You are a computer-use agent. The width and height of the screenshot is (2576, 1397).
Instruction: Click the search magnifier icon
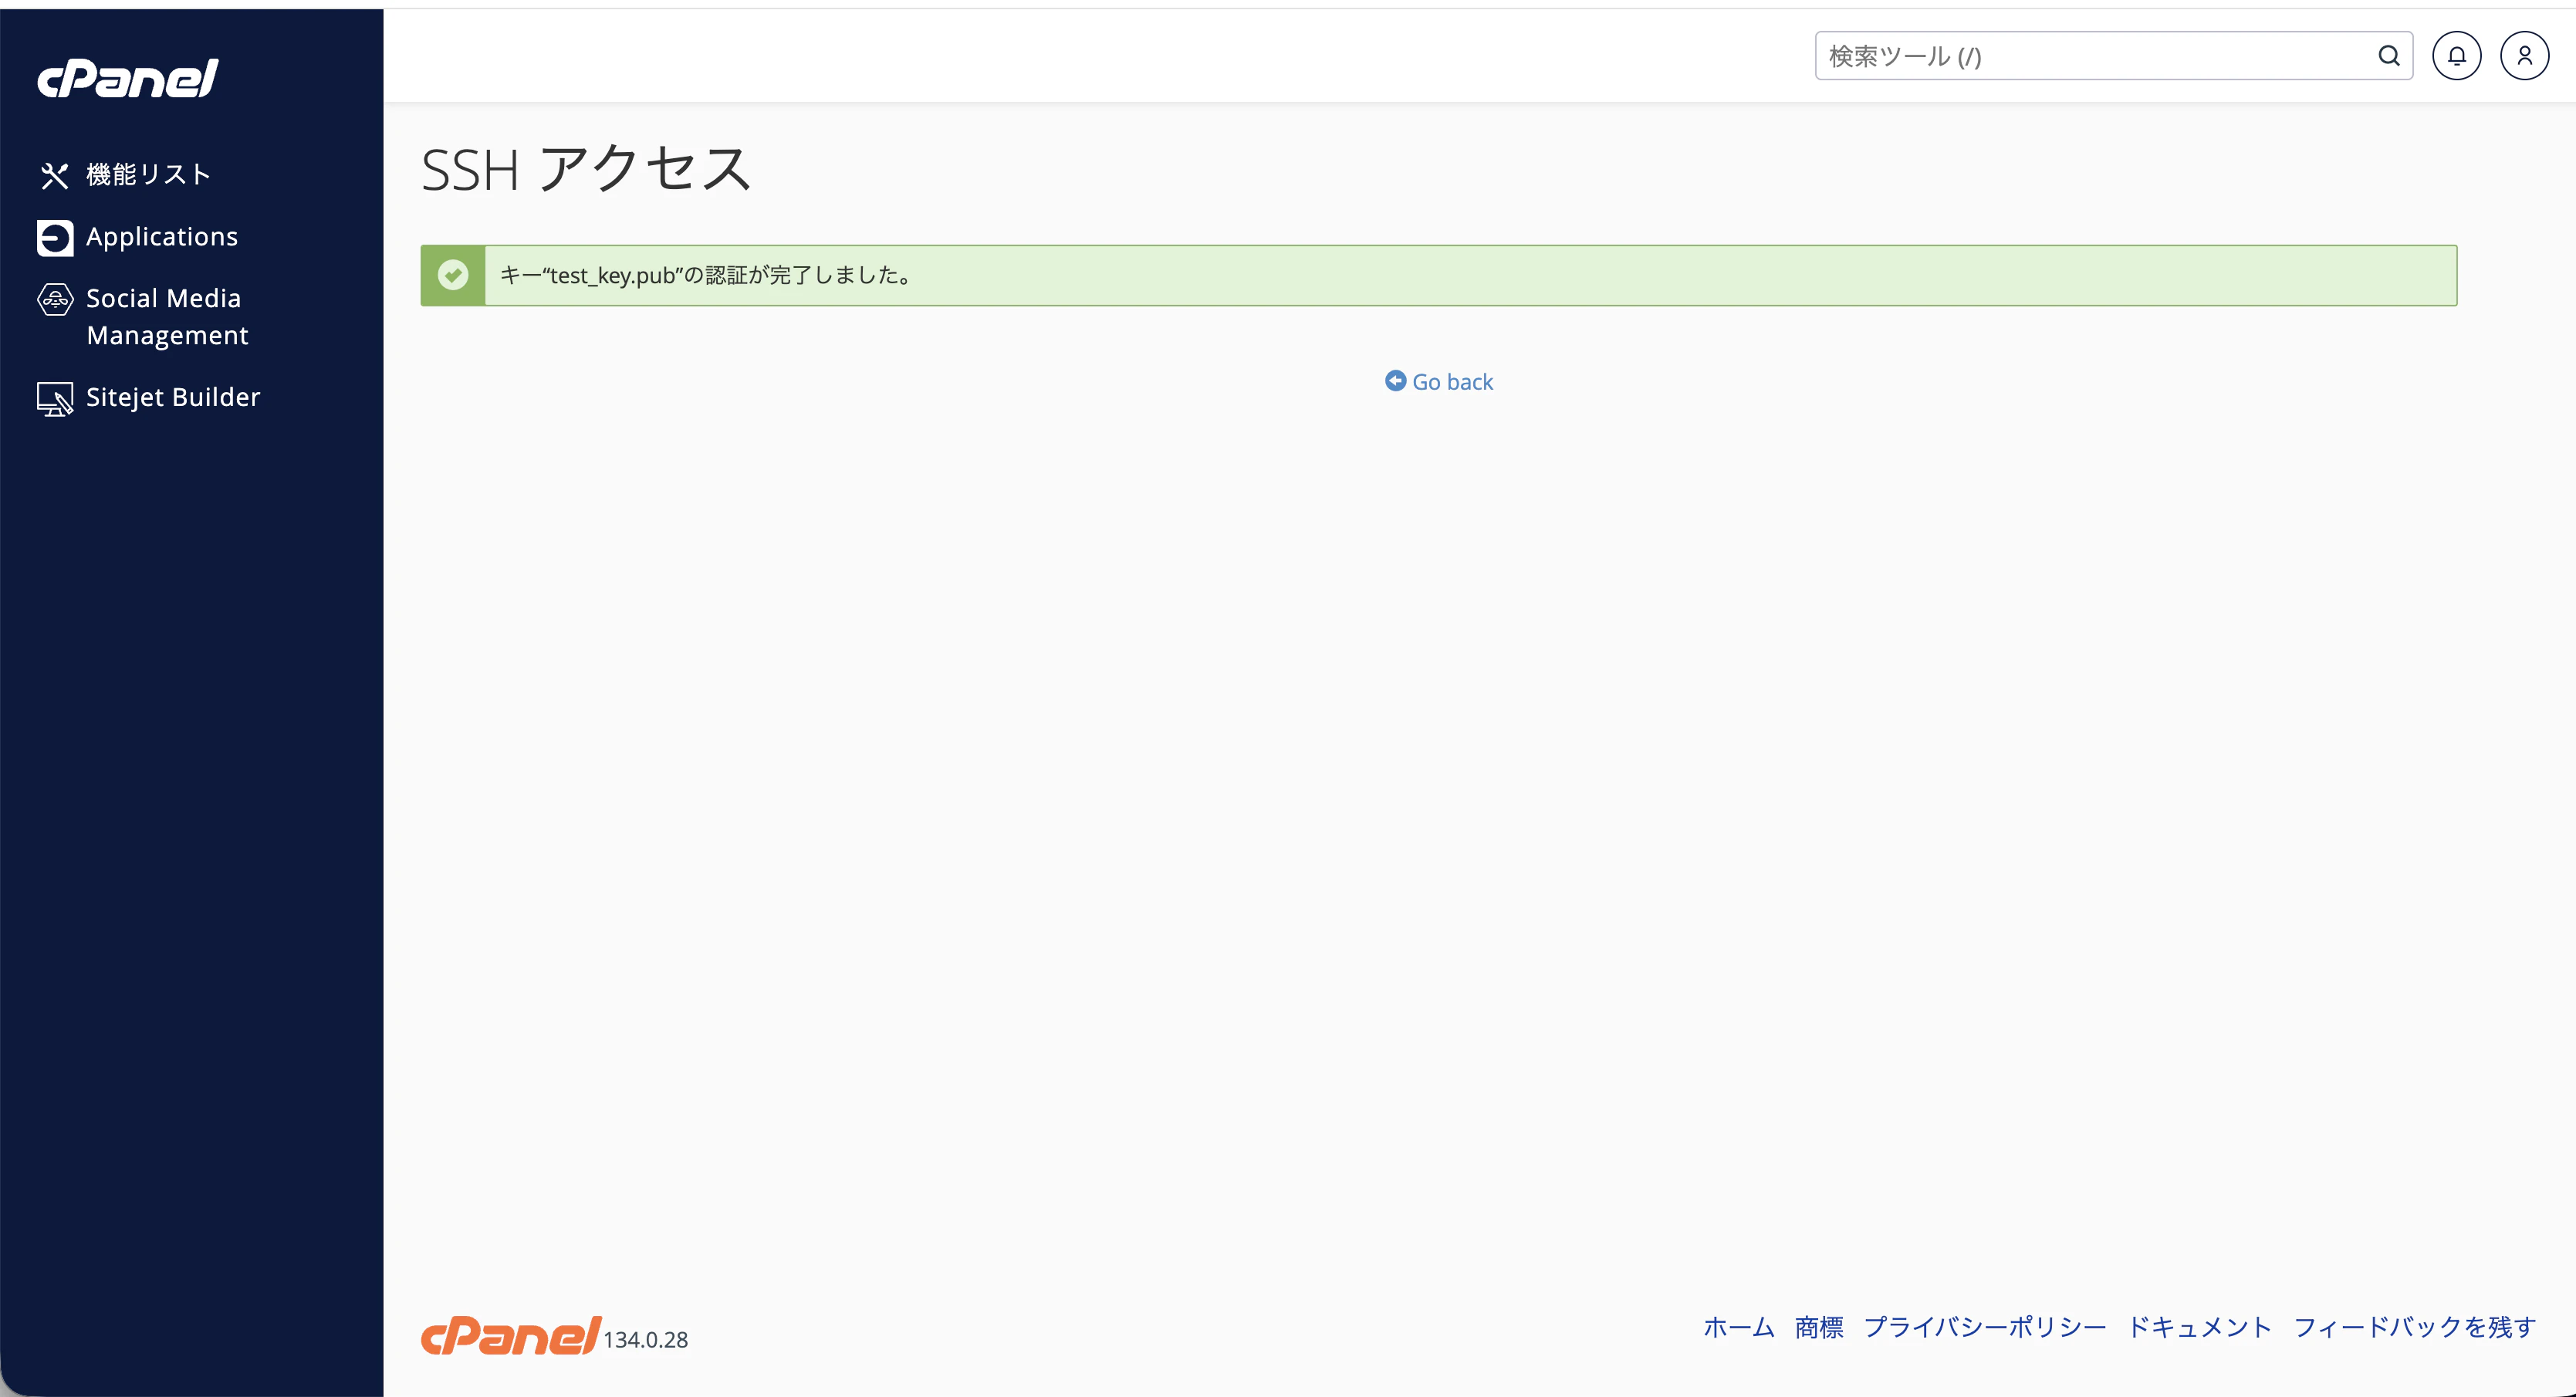point(2388,56)
